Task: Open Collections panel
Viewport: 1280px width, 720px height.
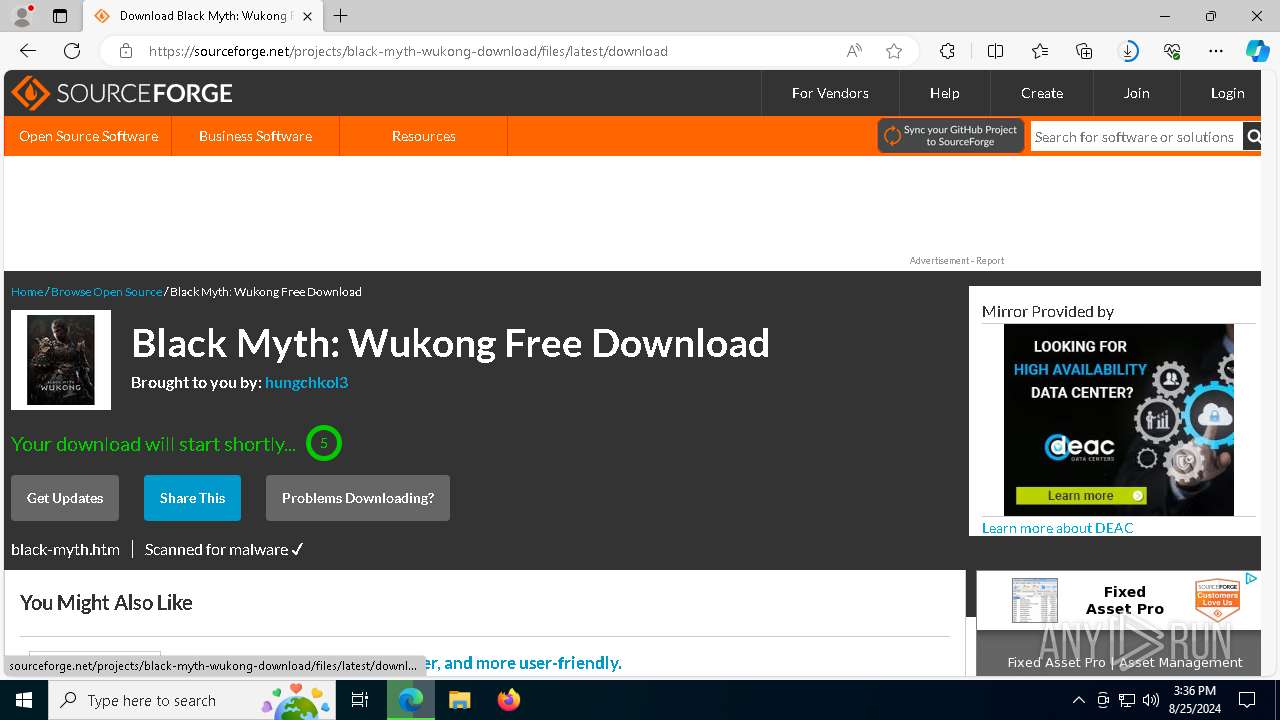Action: click(1084, 51)
